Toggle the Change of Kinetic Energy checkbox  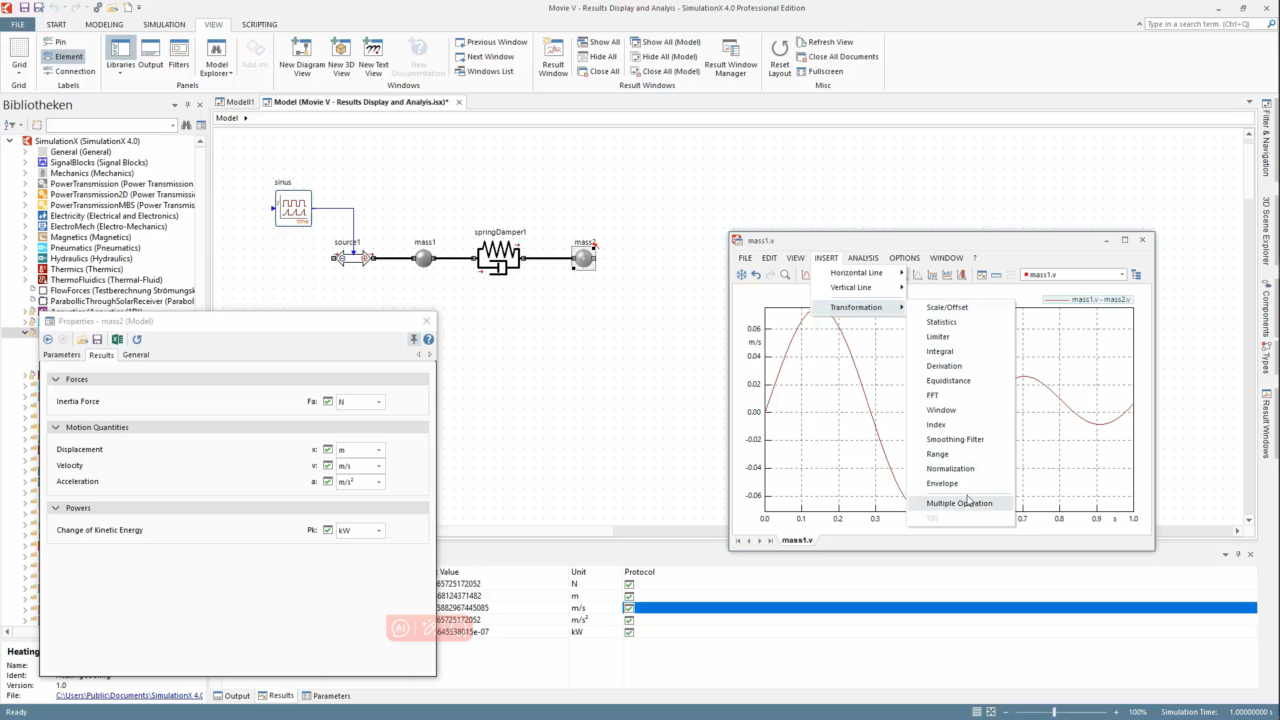327,531
